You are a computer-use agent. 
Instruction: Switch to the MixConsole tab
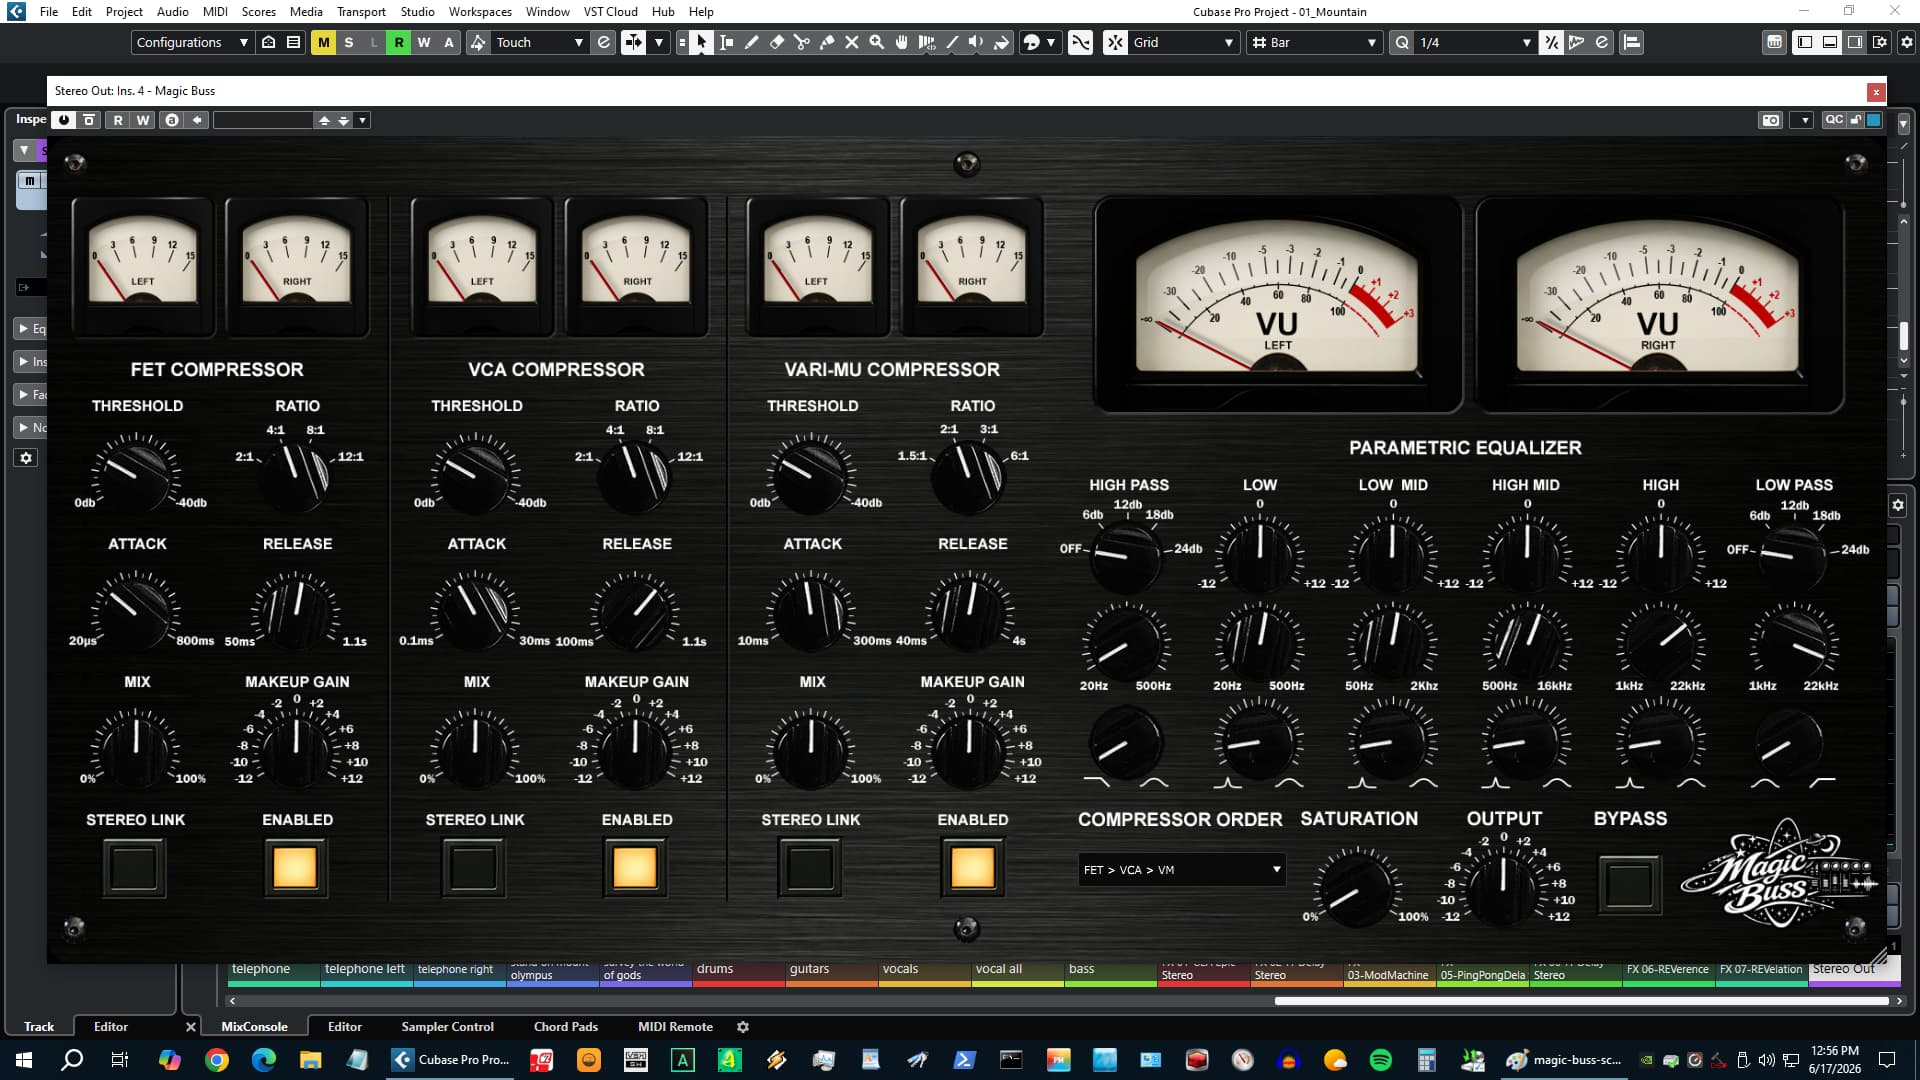pos(254,1026)
